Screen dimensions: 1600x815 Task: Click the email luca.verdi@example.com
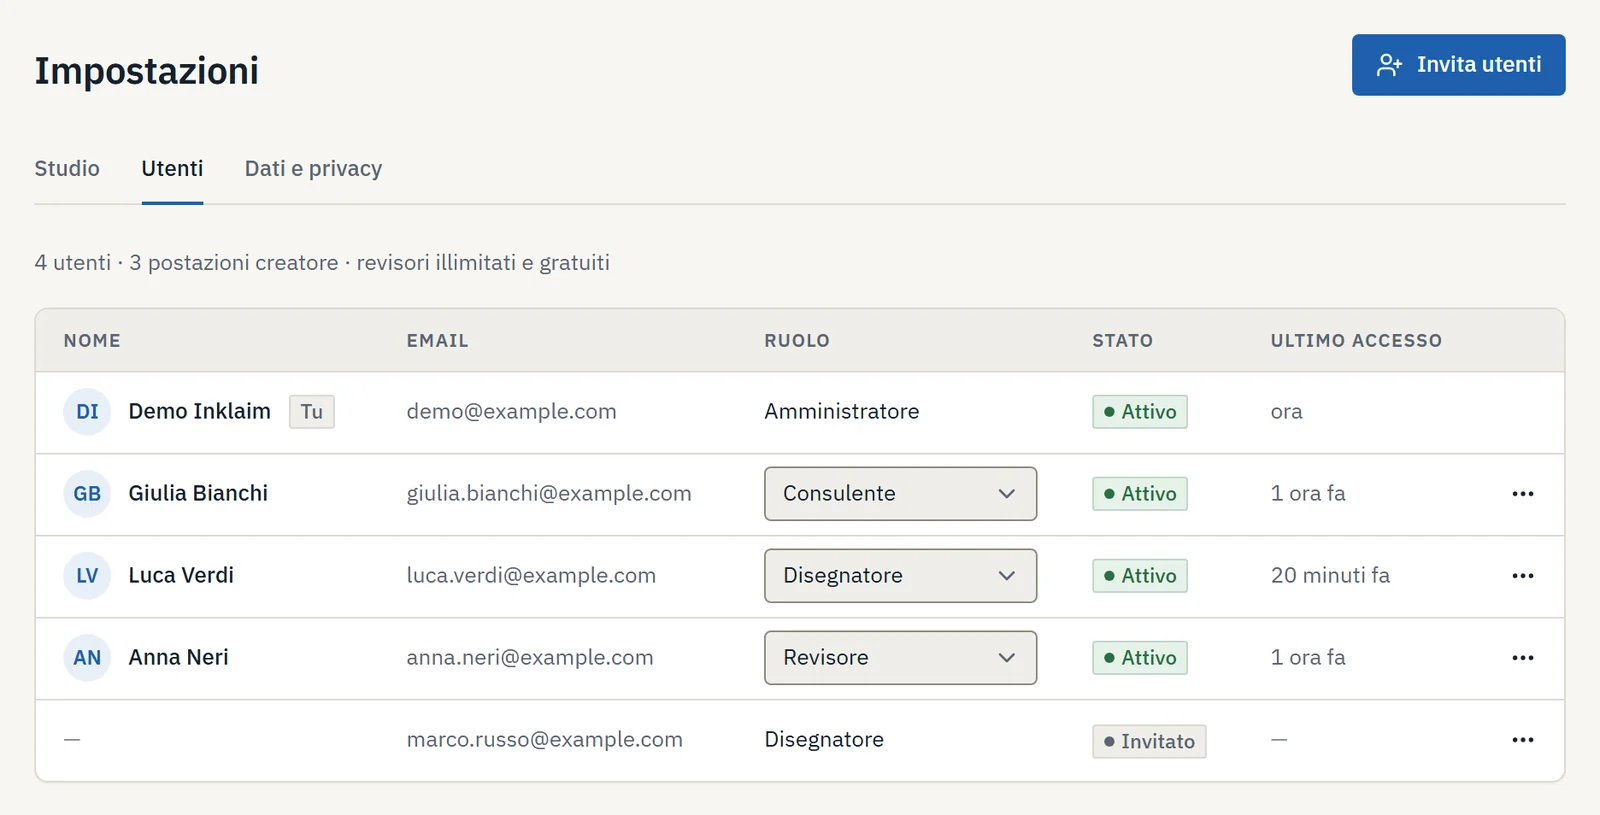531,576
